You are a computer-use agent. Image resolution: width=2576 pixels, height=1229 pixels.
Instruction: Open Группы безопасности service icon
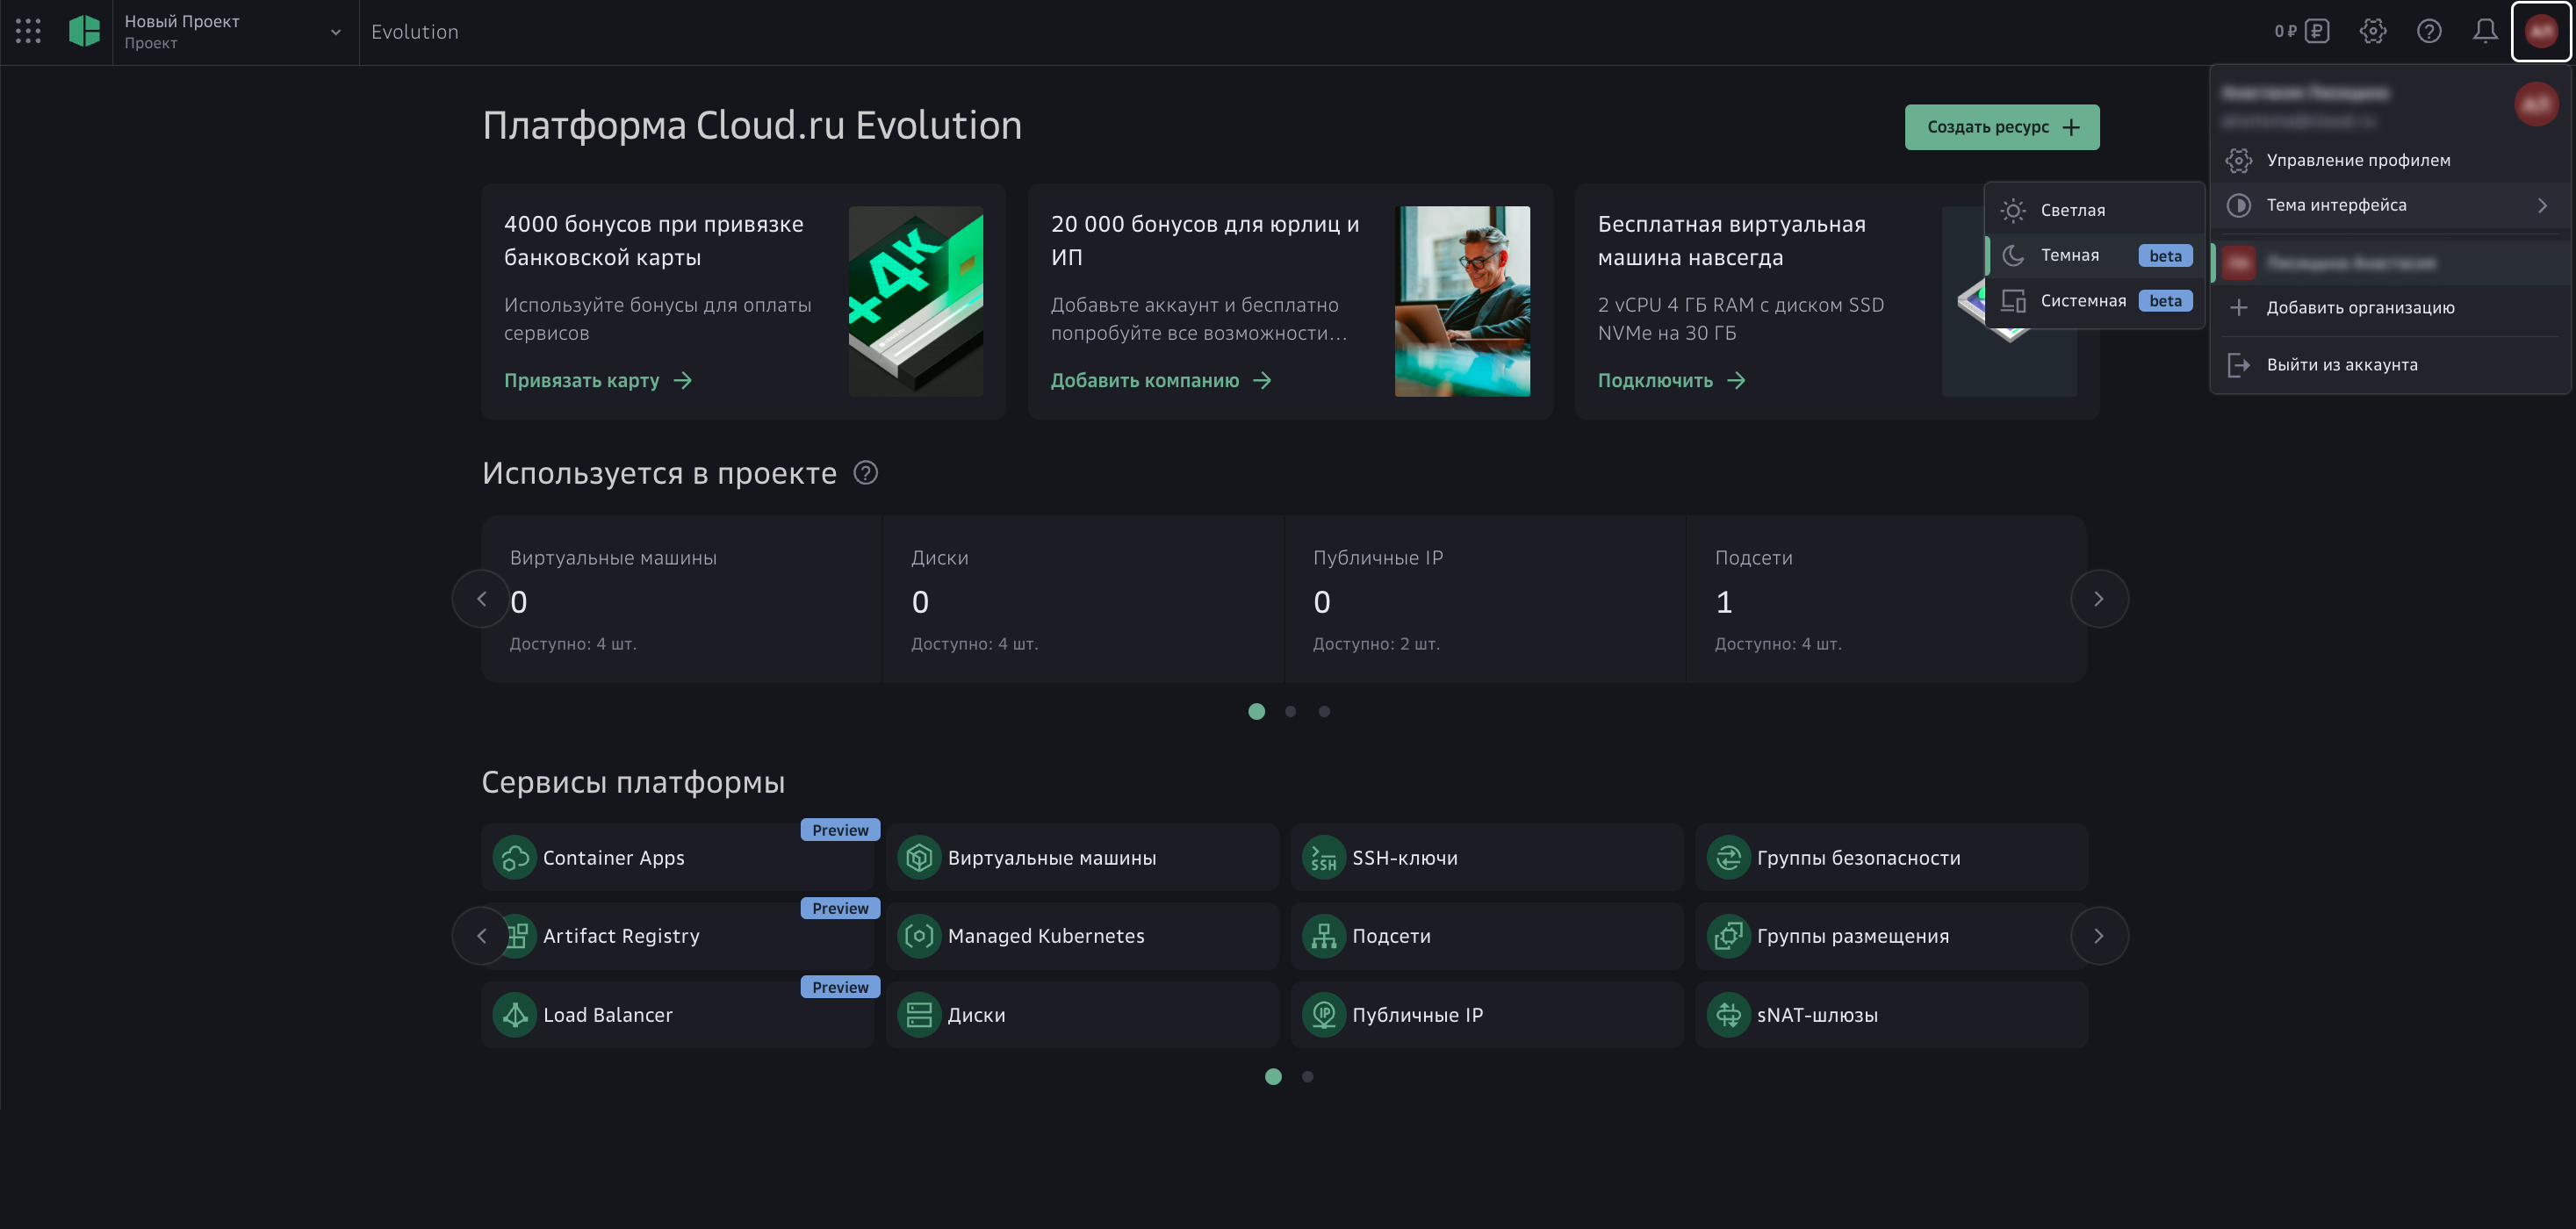pos(1728,858)
